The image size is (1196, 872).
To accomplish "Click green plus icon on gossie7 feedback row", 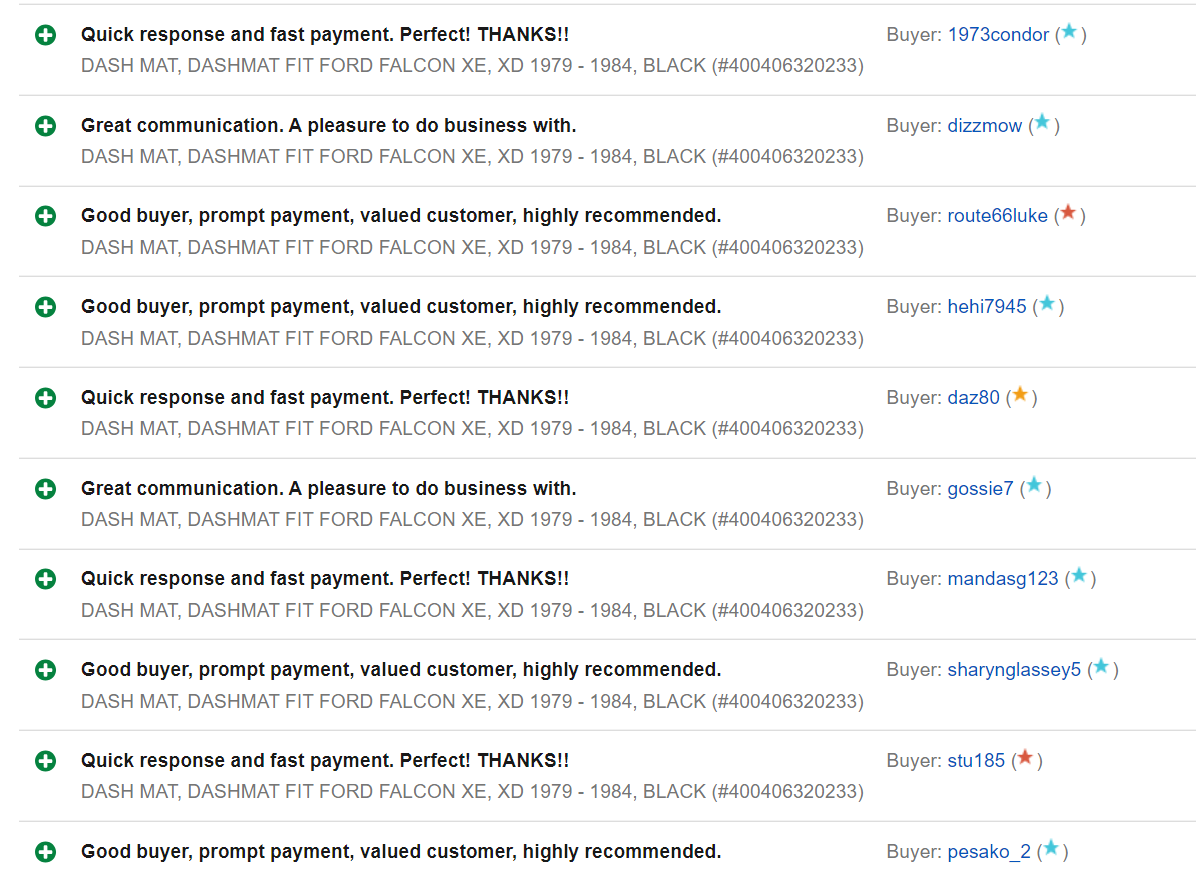I will point(46,489).
